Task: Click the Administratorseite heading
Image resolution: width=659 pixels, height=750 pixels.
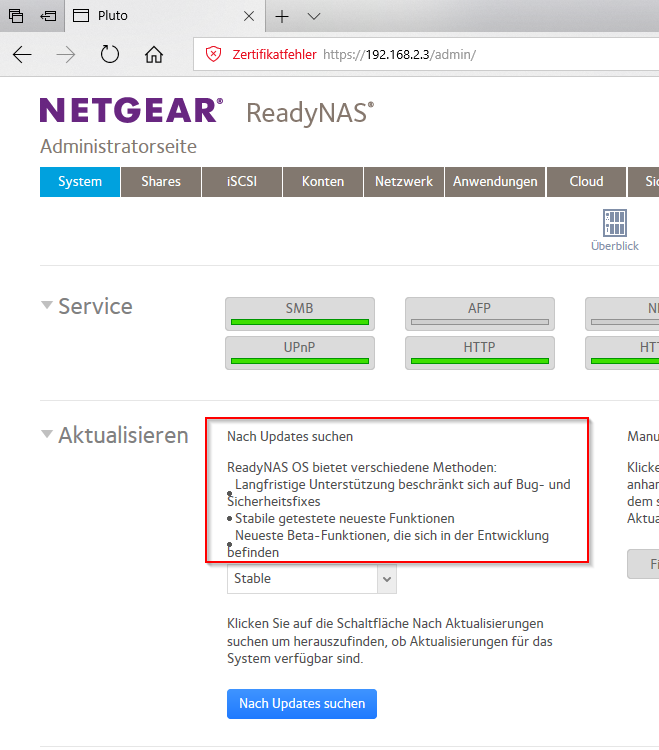Action: pos(118,146)
